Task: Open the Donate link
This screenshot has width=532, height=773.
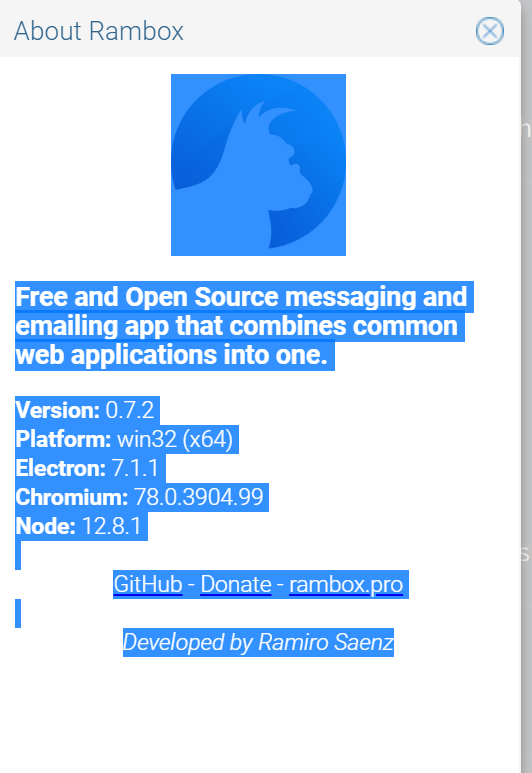Action: click(236, 585)
